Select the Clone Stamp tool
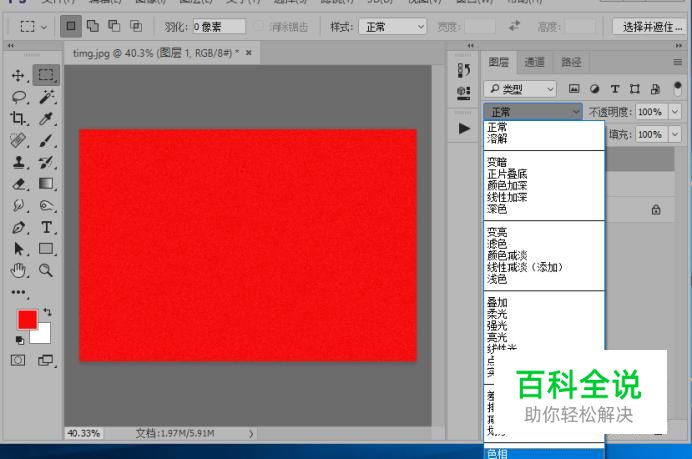This screenshot has width=692, height=459. [x=19, y=162]
